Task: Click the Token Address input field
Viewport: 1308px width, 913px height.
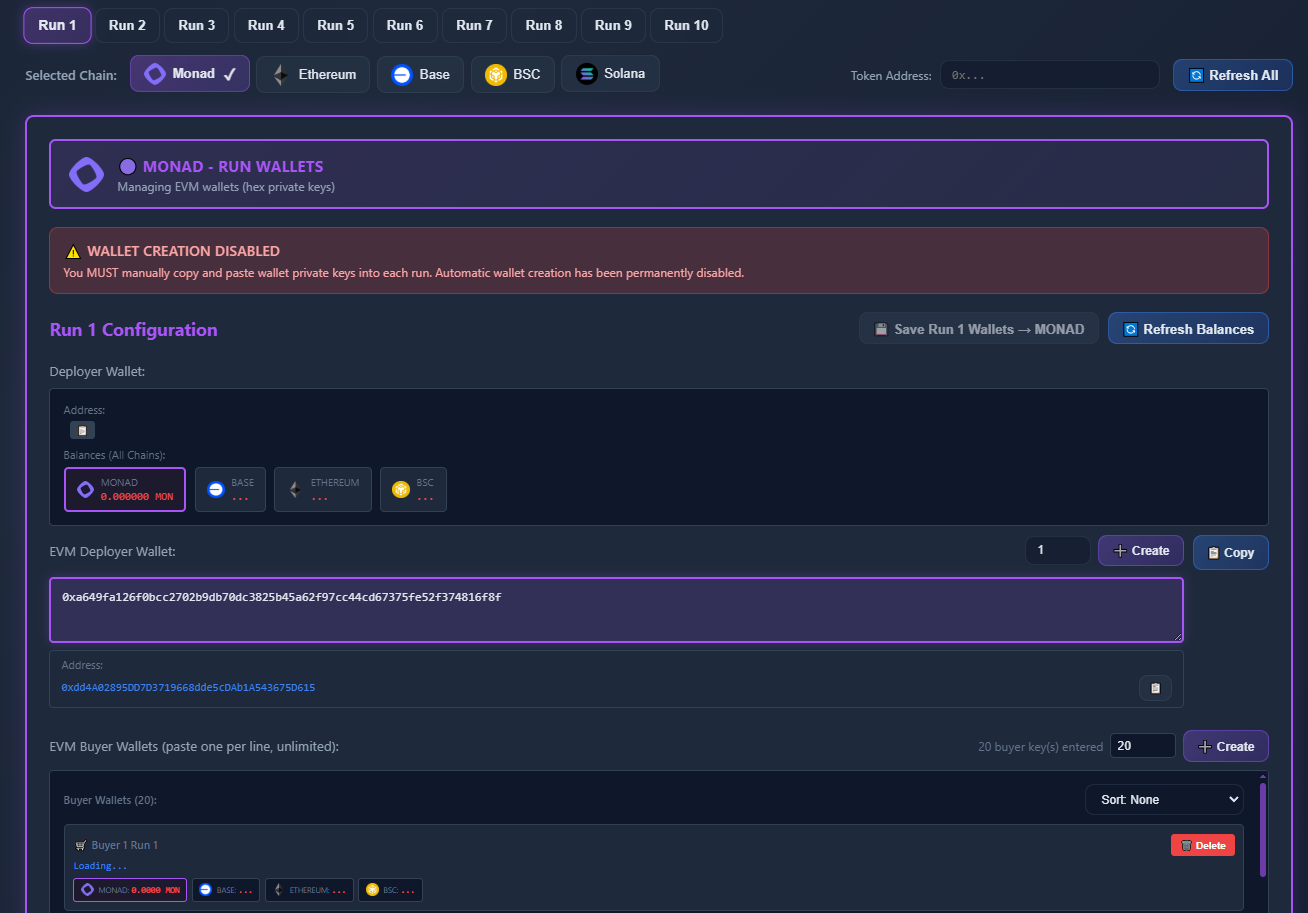Action: pos(1049,75)
